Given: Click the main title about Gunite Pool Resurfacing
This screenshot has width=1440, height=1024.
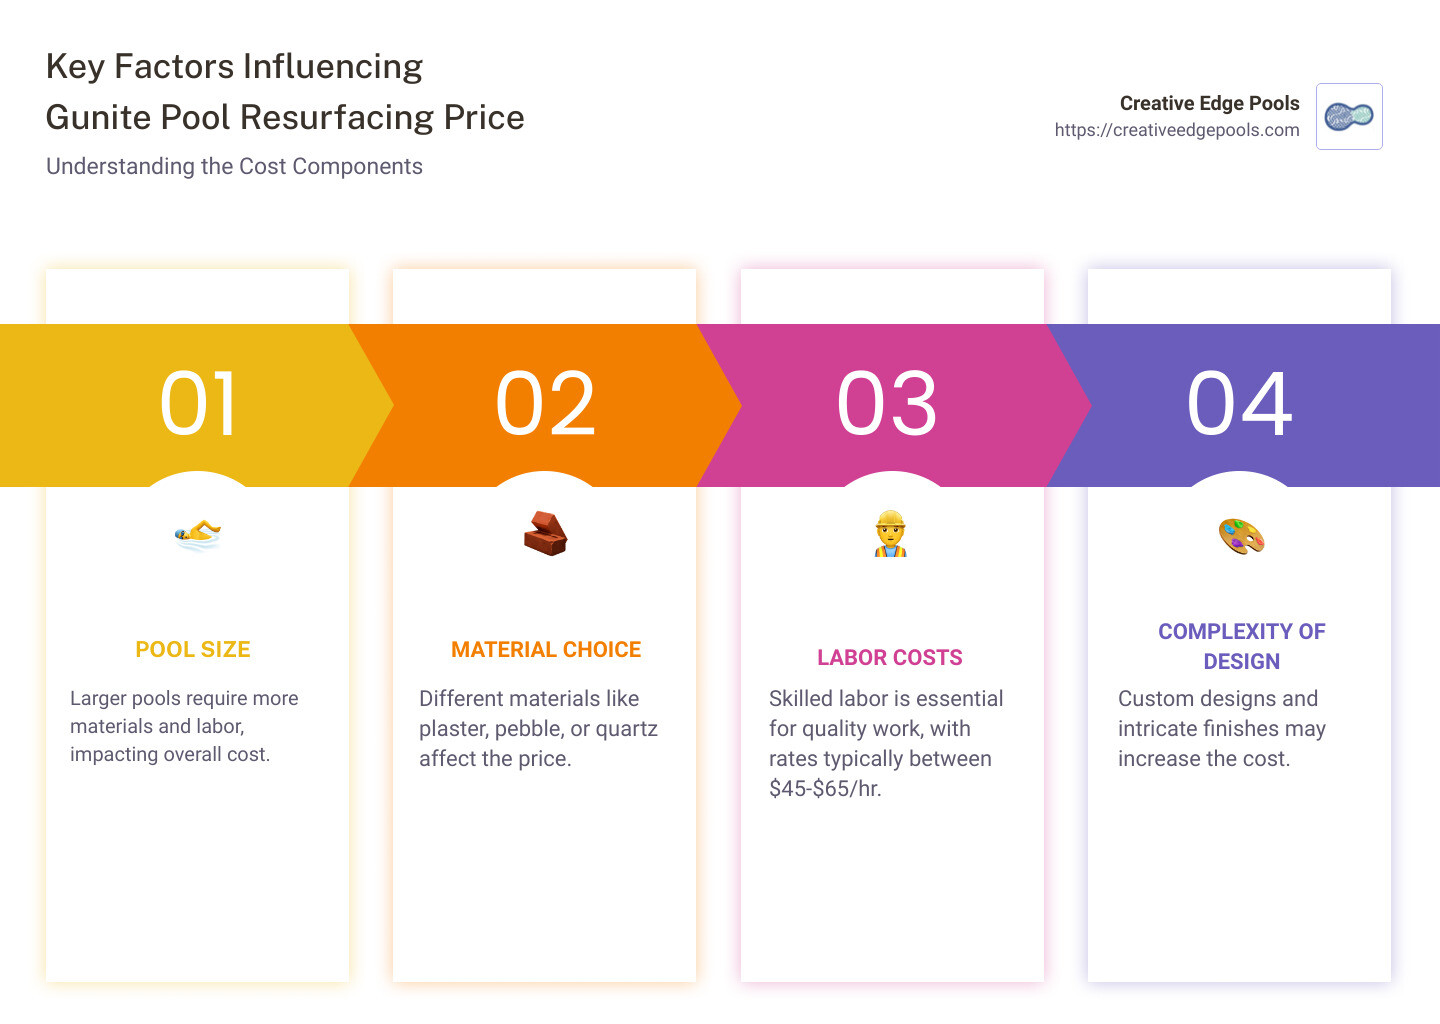Looking at the screenshot, I should (x=285, y=92).
